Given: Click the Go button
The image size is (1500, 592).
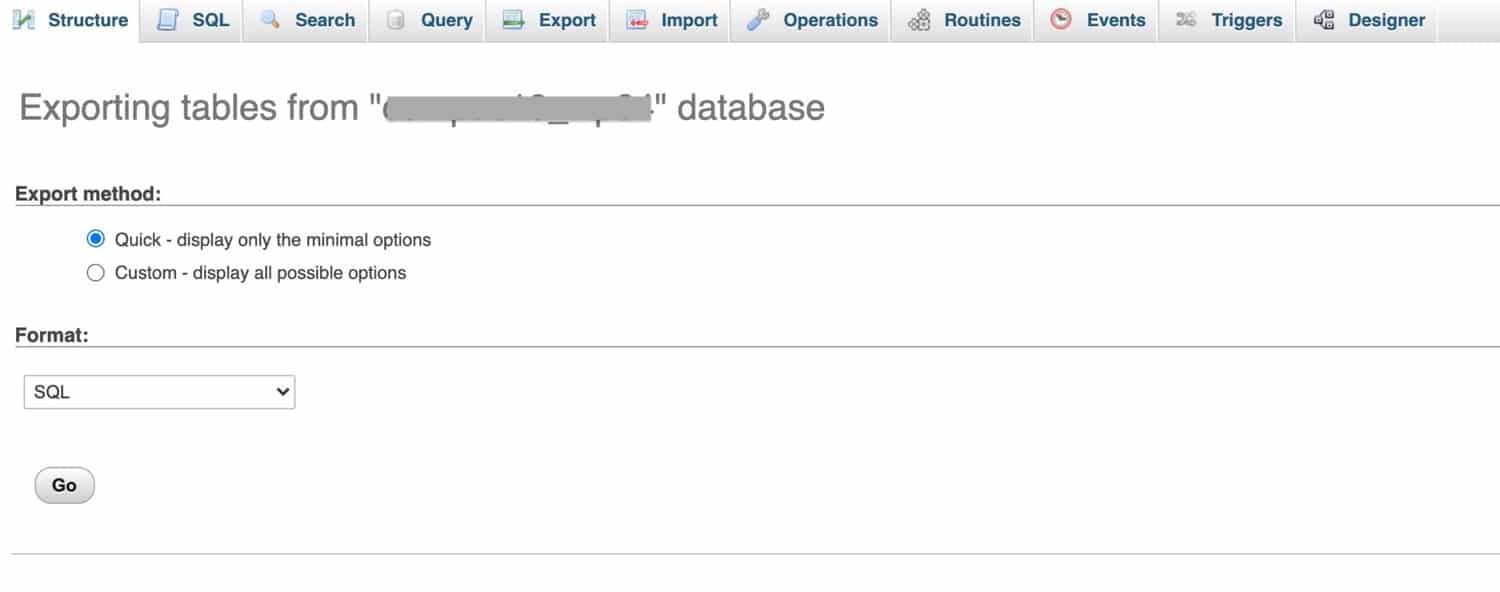Looking at the screenshot, I should (x=63, y=485).
